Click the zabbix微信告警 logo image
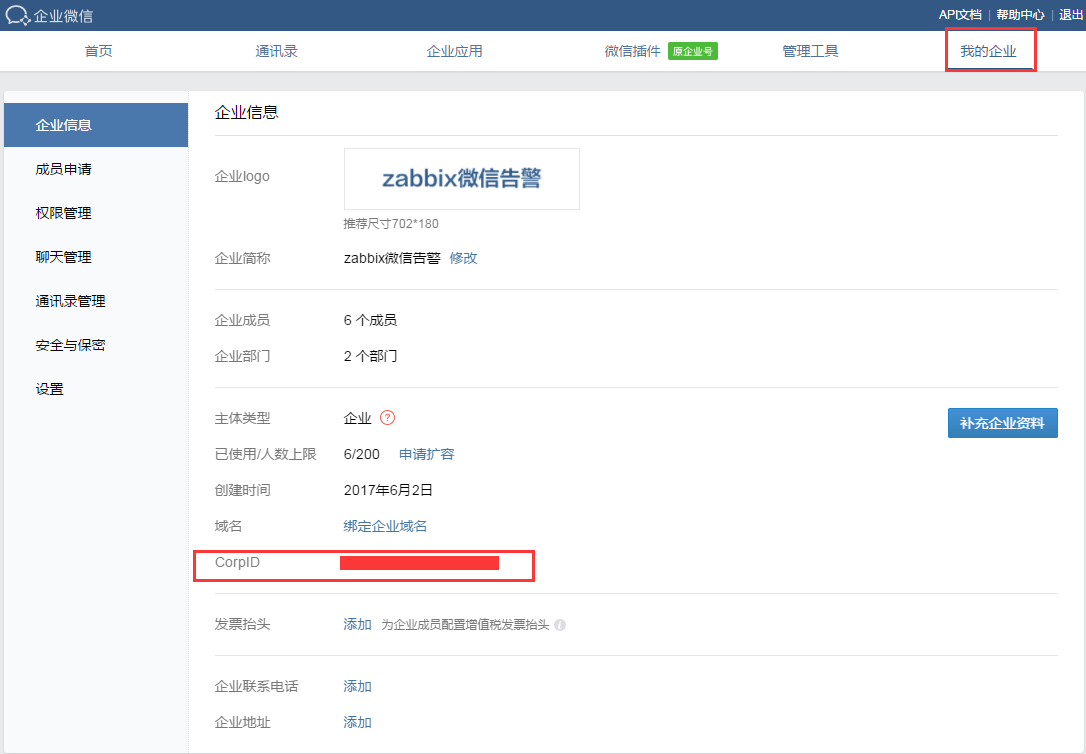The width and height of the screenshot is (1086, 754). pyautogui.click(x=462, y=179)
